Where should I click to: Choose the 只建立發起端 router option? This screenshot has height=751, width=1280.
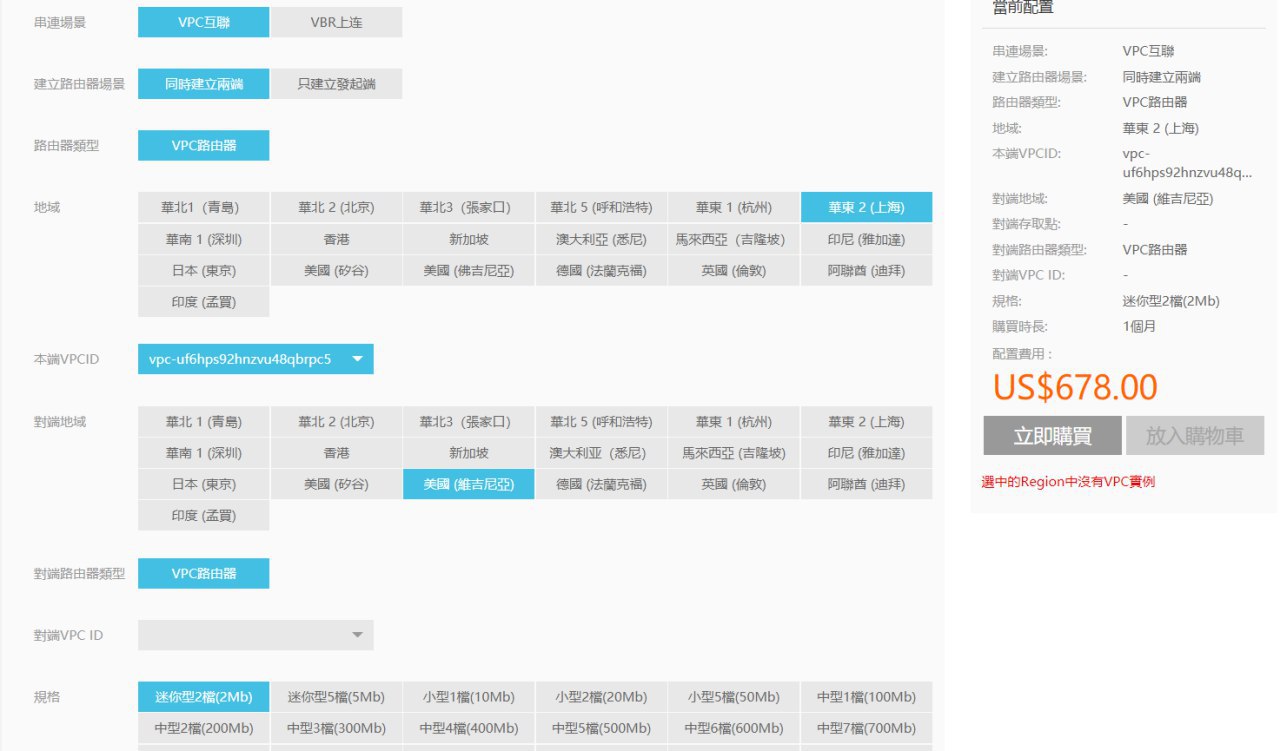[336, 84]
